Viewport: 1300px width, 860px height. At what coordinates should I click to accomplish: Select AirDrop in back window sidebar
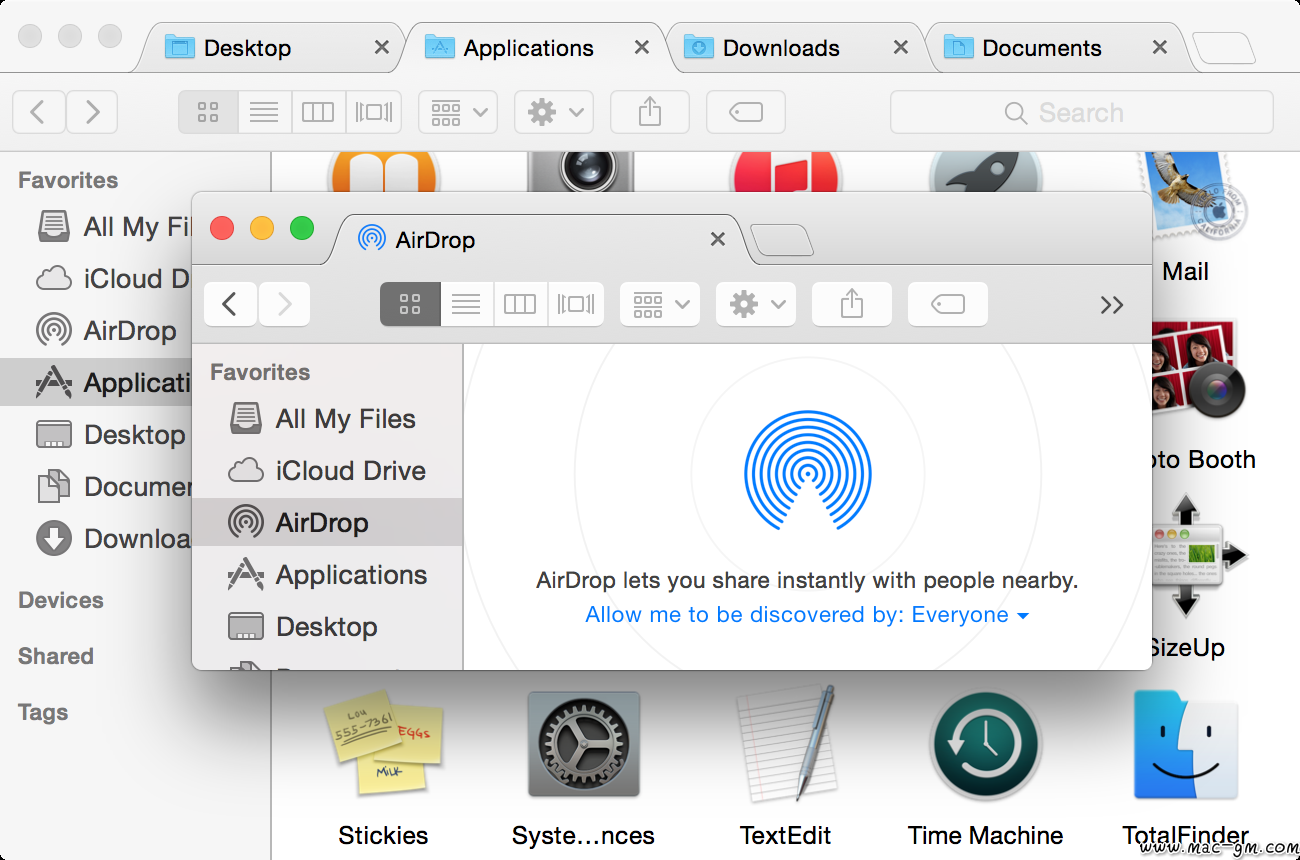tap(96, 331)
